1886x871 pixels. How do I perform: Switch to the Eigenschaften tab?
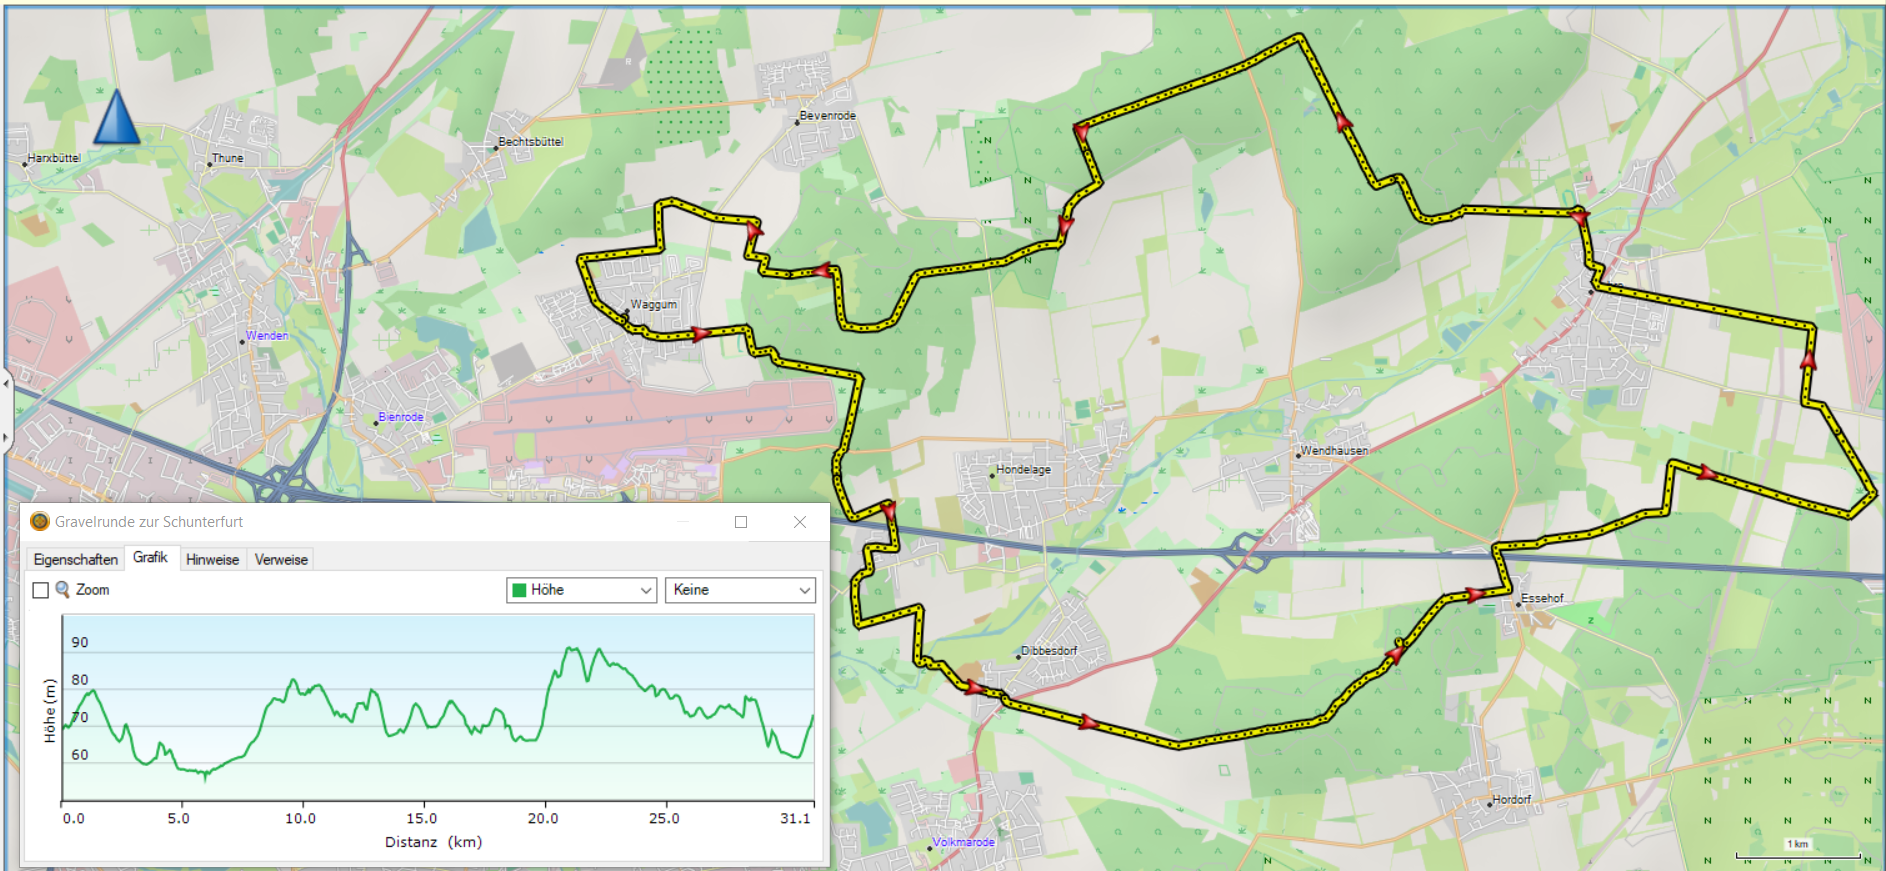pos(75,559)
